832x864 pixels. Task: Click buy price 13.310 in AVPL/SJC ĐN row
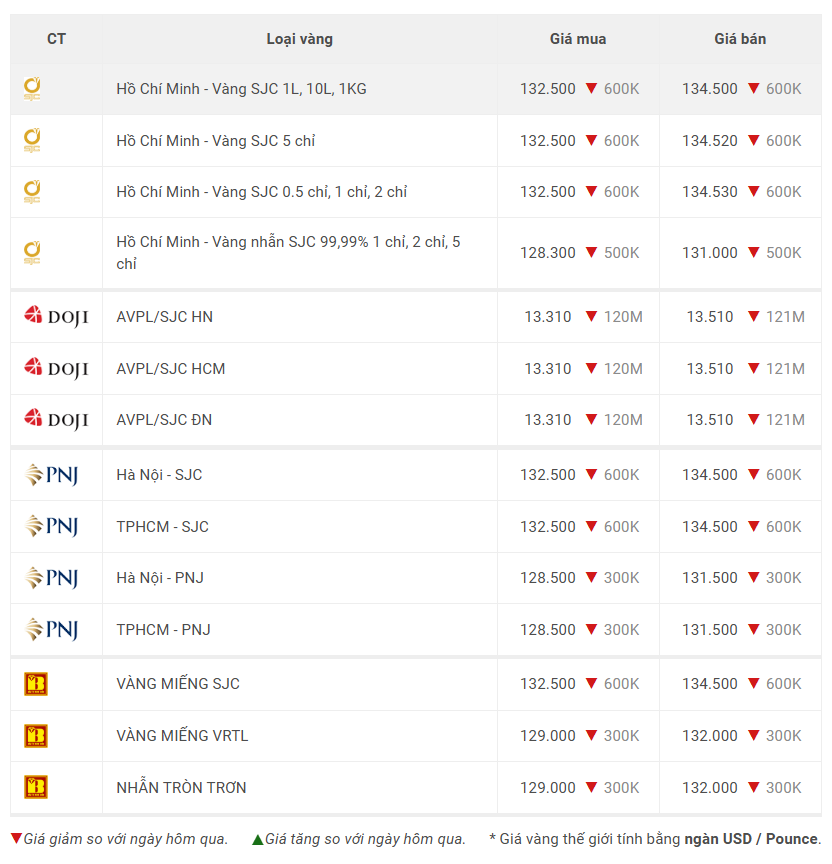[548, 420]
